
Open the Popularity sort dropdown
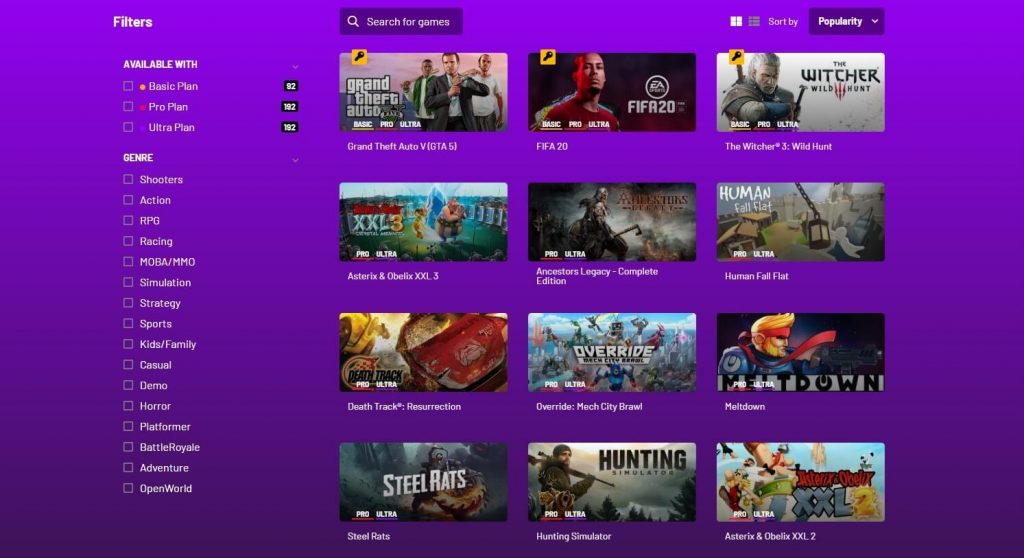(846, 22)
